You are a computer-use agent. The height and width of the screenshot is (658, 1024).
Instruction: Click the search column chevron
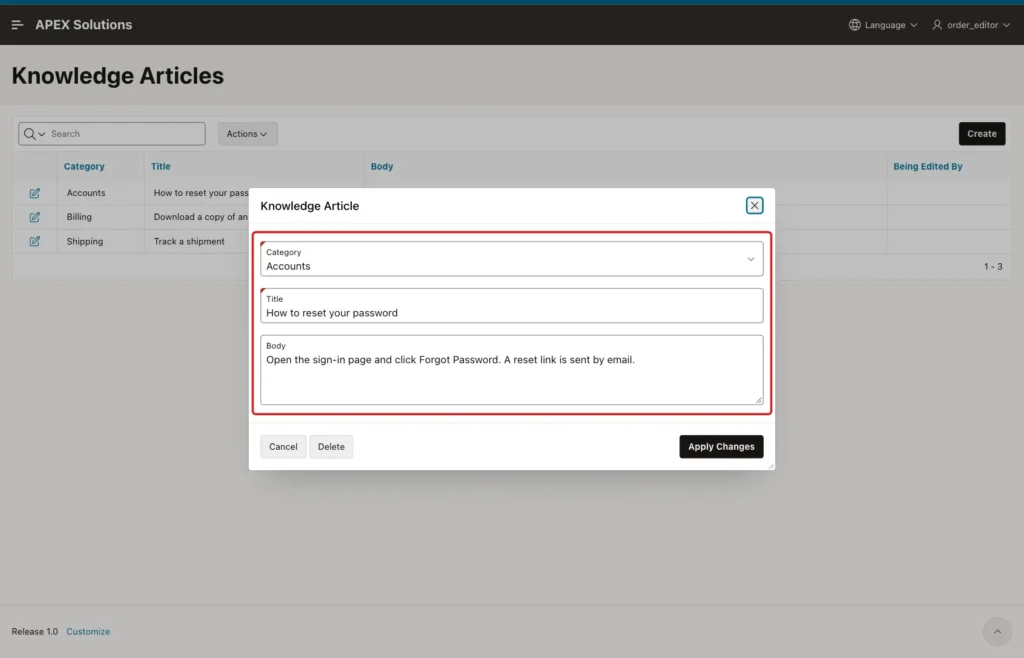42,134
